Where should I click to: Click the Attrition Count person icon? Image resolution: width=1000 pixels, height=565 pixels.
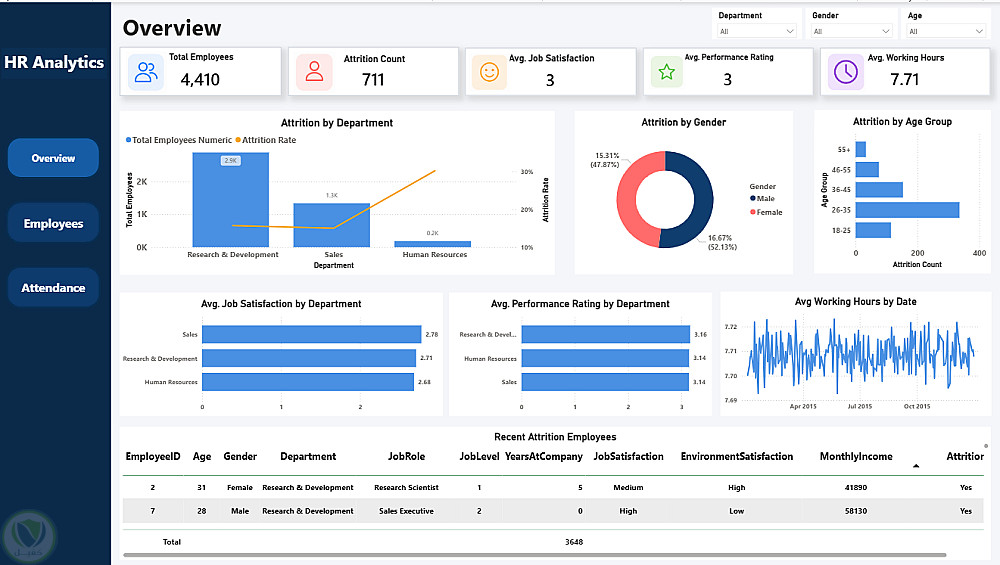[x=314, y=71]
